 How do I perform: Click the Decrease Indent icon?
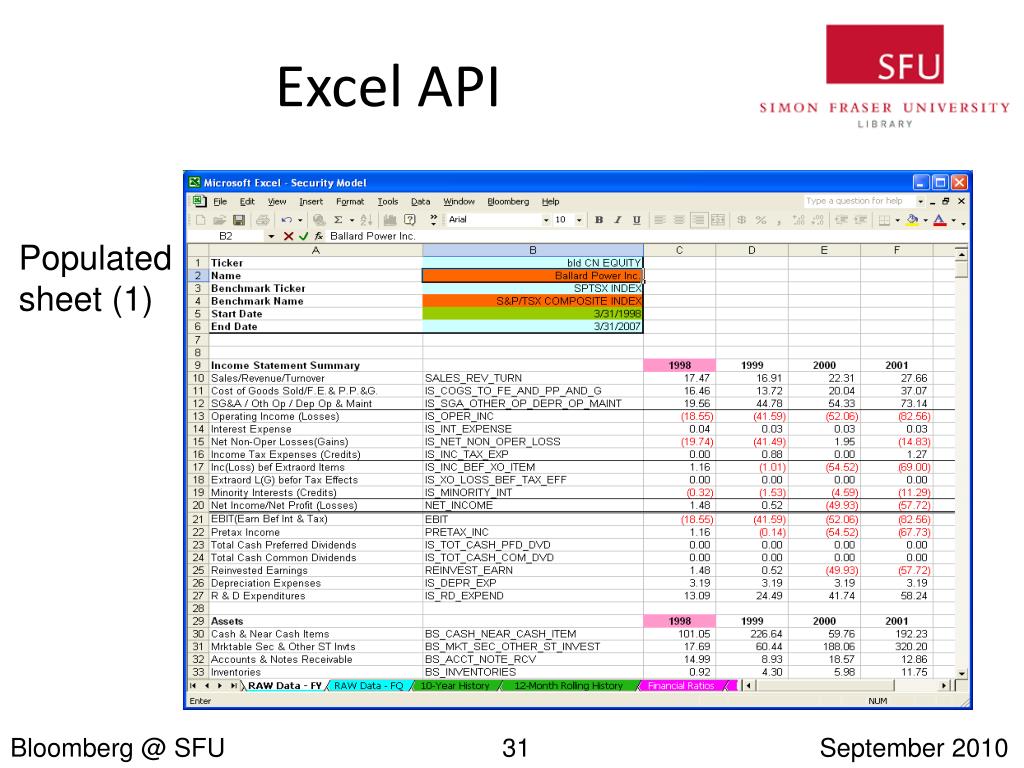[841, 220]
